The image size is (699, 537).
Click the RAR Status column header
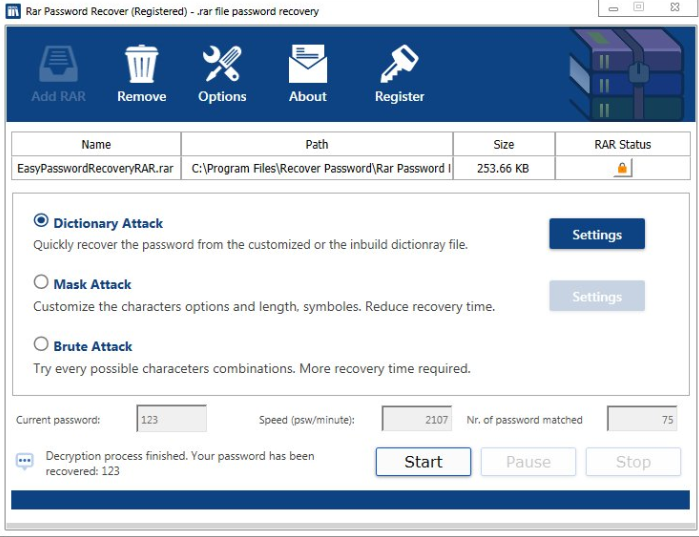[623, 144]
